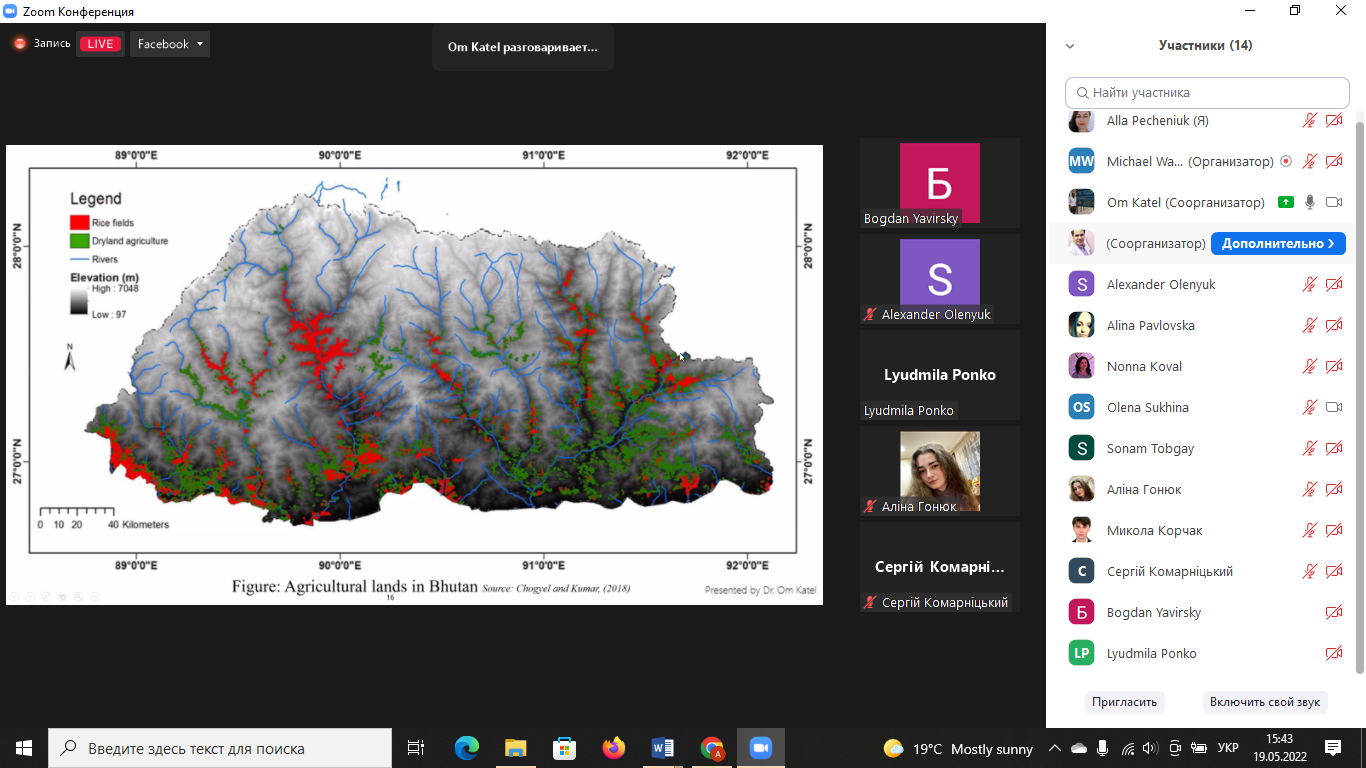This screenshot has width=1366, height=768.
Task: Expand hidden system tray icons arrow
Action: (x=1054, y=748)
